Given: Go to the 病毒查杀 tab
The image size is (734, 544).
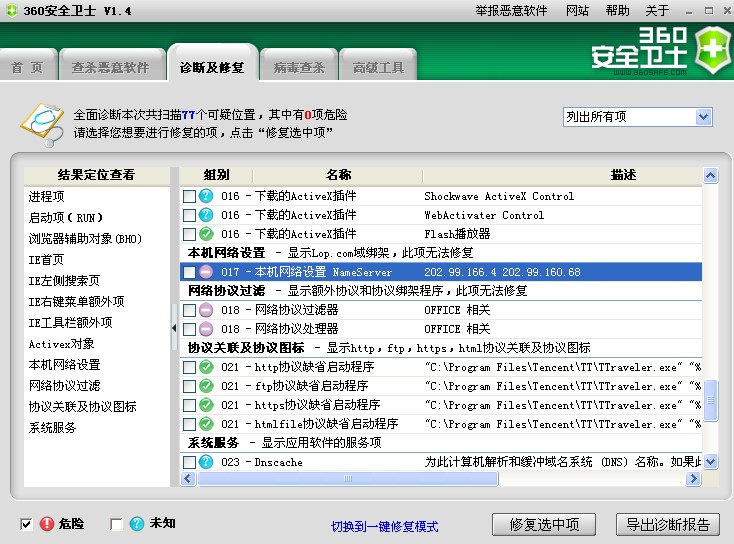Looking at the screenshot, I should [x=299, y=67].
